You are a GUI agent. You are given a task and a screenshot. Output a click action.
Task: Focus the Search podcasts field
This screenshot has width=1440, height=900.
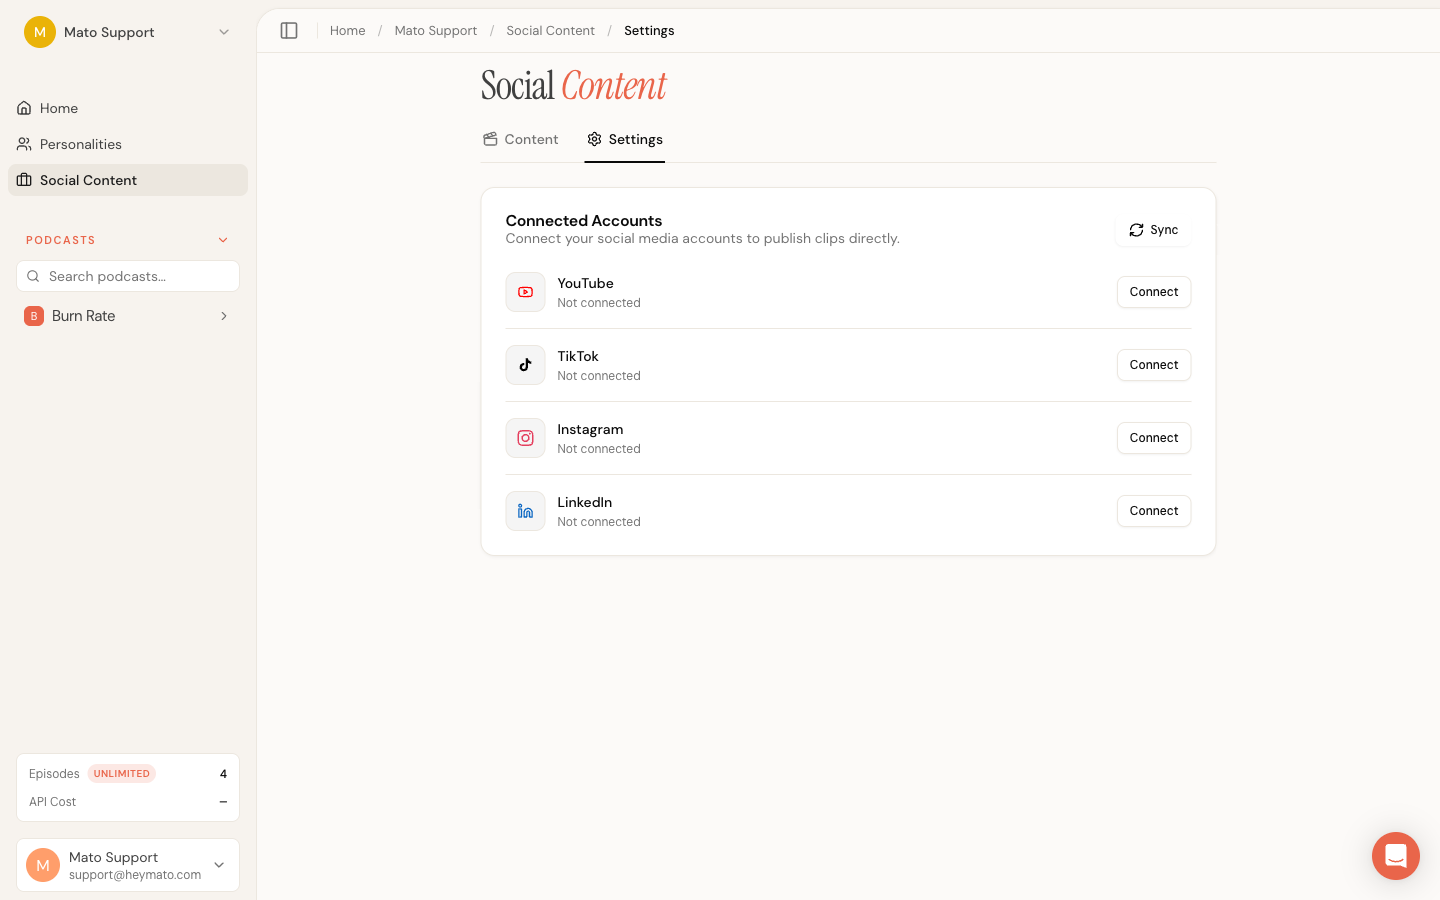[x=128, y=276]
